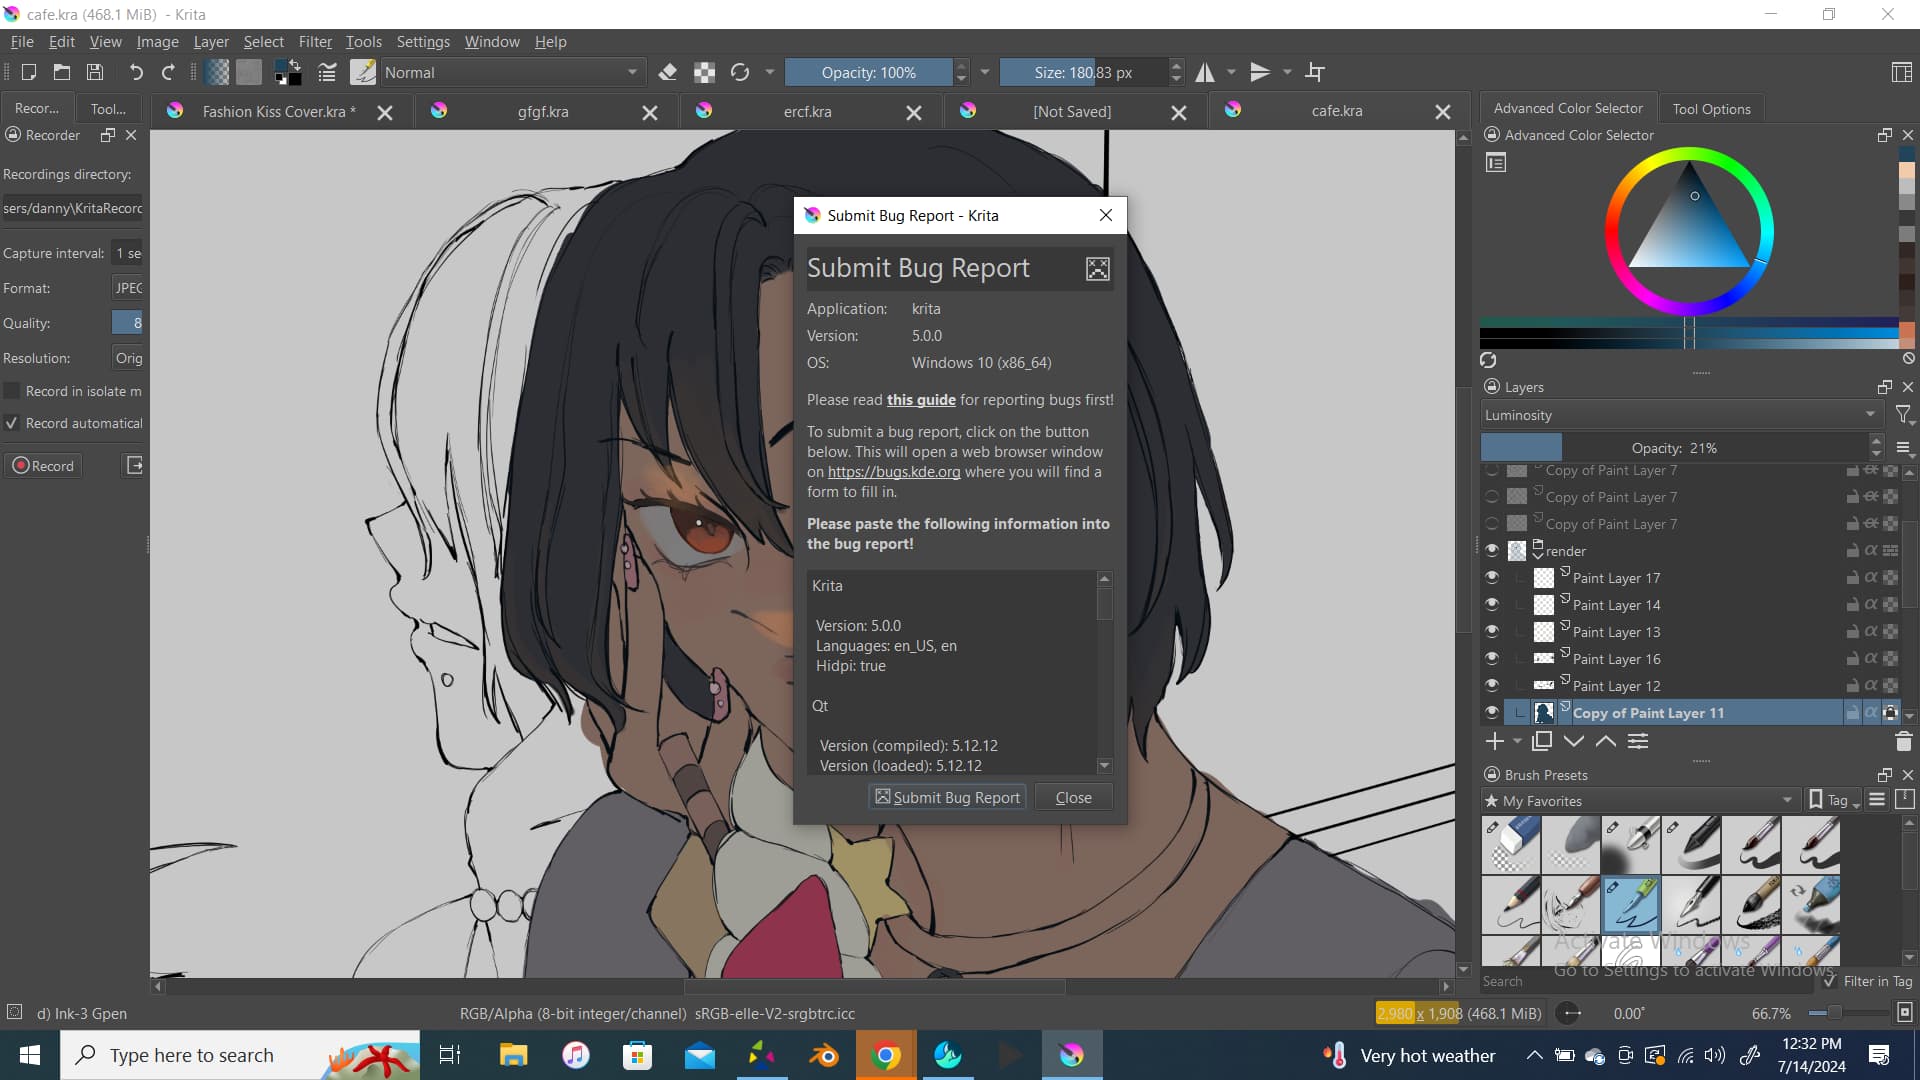Image resolution: width=1920 pixels, height=1080 pixels.
Task: Delete layer with trash icon
Action: tap(1903, 741)
